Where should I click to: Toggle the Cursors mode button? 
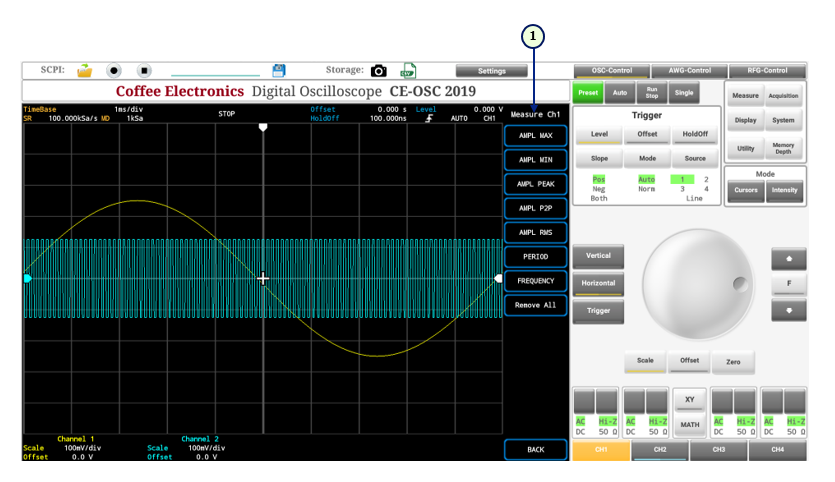[745, 190]
